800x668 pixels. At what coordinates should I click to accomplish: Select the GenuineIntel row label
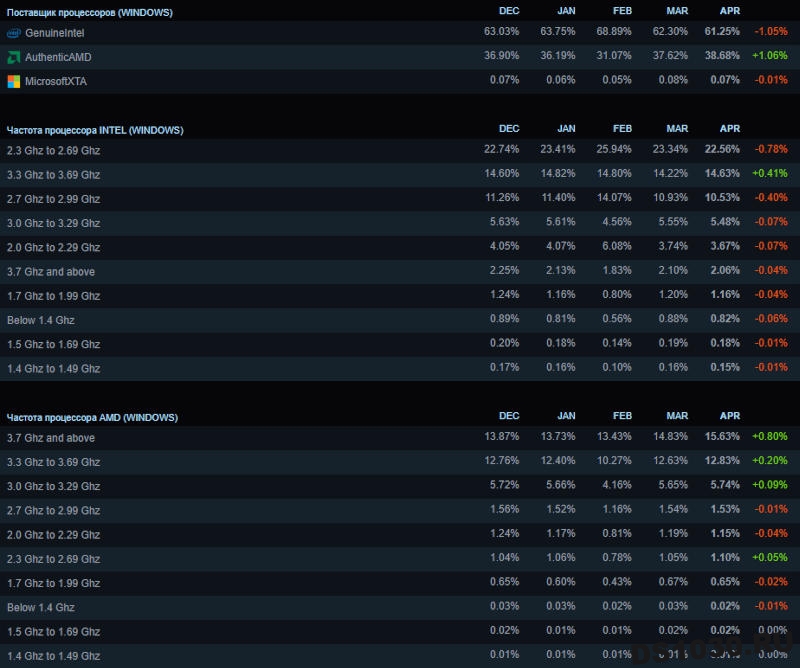[x=55, y=33]
